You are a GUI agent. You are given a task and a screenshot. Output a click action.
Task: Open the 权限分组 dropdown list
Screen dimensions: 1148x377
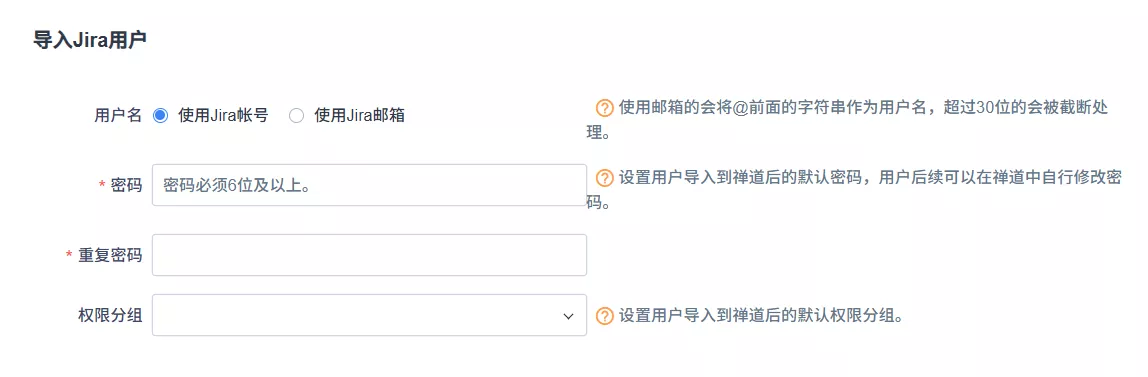[369, 316]
